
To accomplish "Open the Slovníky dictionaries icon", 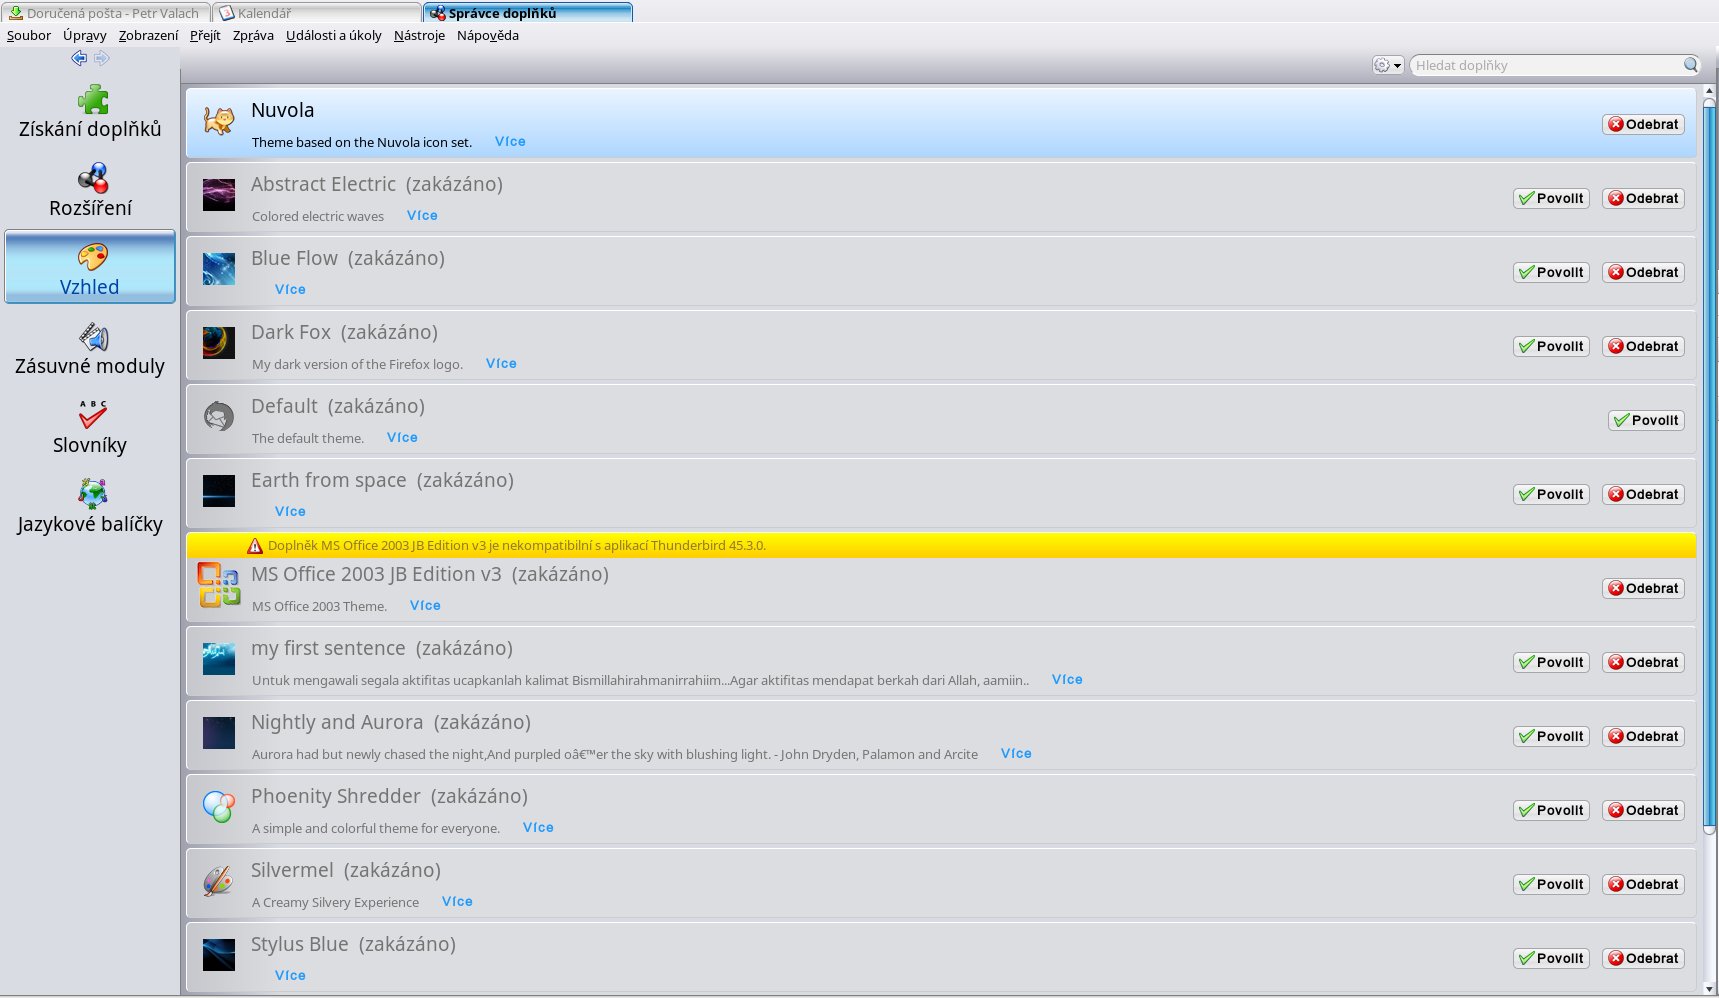I will (x=93, y=415).
